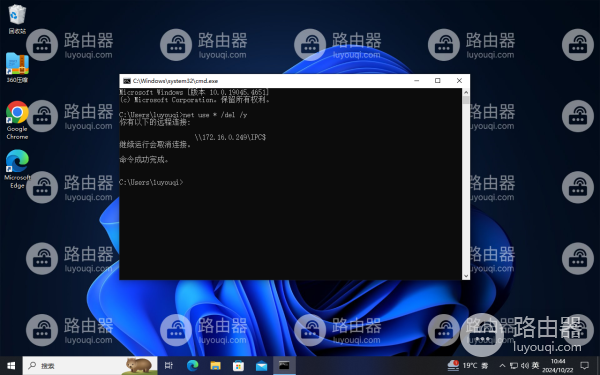The height and width of the screenshot is (375, 600).
Task: Click the cmd scrollbar up arrow
Action: 466,92
